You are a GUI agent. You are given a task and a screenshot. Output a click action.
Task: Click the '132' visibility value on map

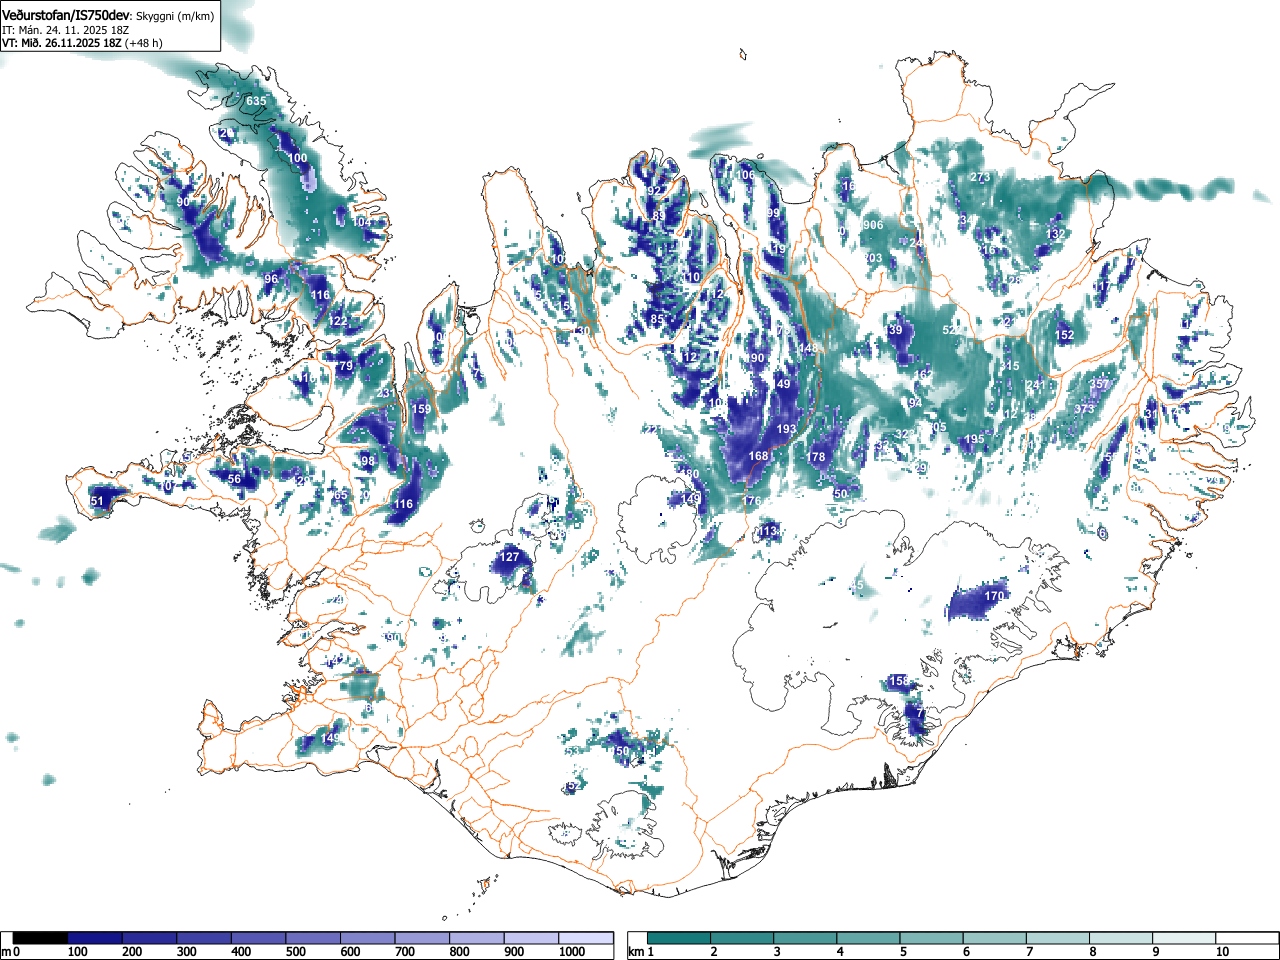1055,234
